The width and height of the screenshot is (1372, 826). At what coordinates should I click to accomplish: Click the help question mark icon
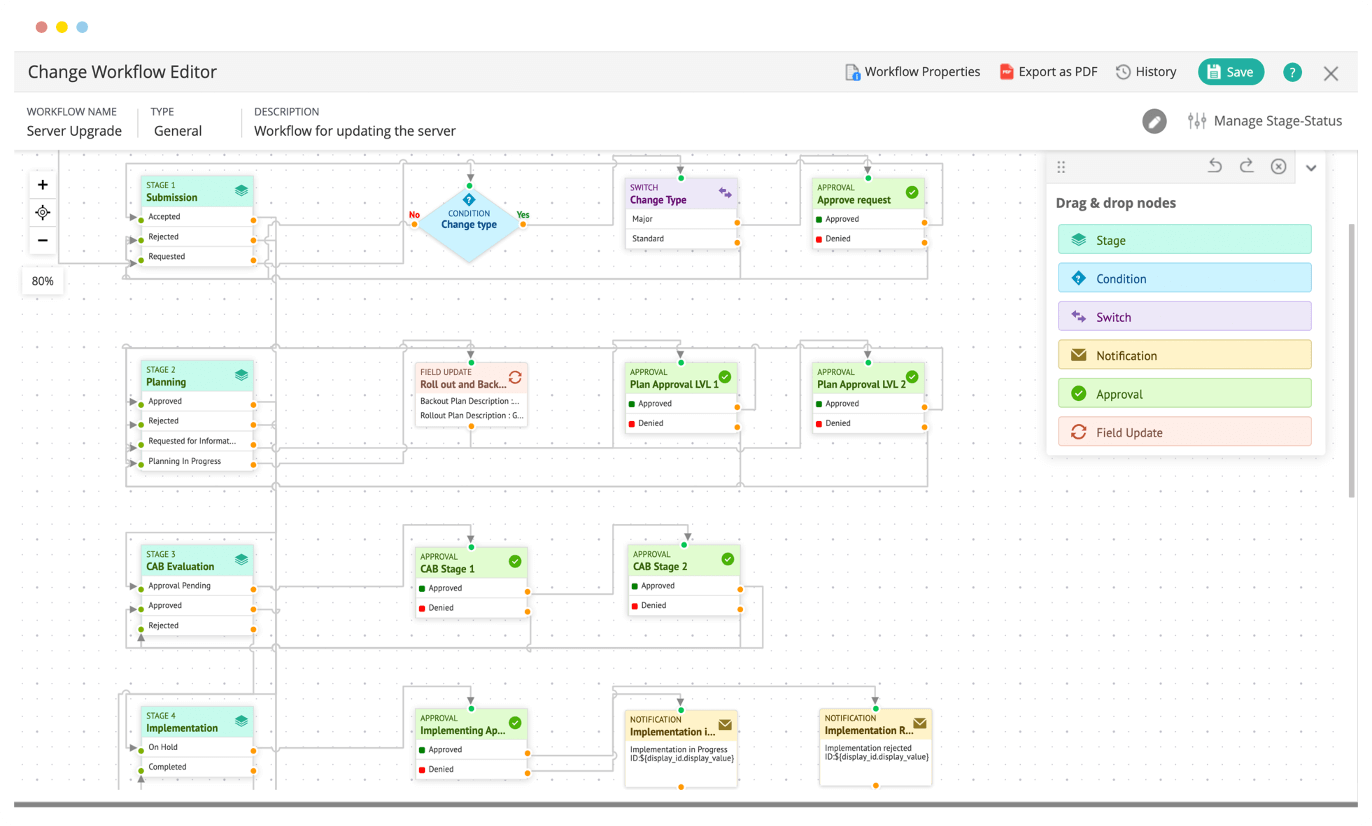1292,71
